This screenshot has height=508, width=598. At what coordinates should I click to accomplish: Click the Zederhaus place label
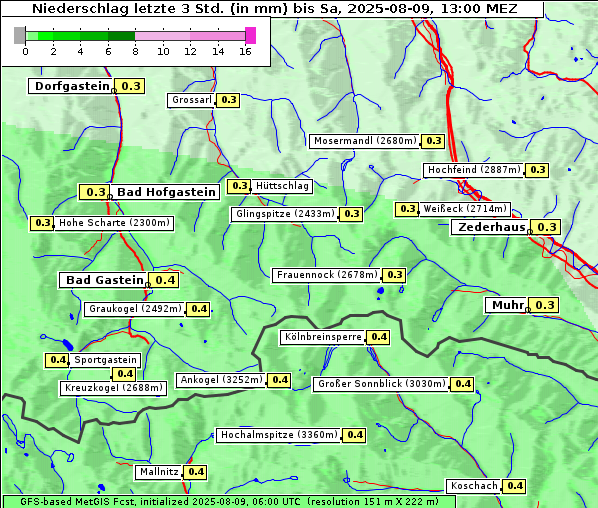(x=491, y=227)
